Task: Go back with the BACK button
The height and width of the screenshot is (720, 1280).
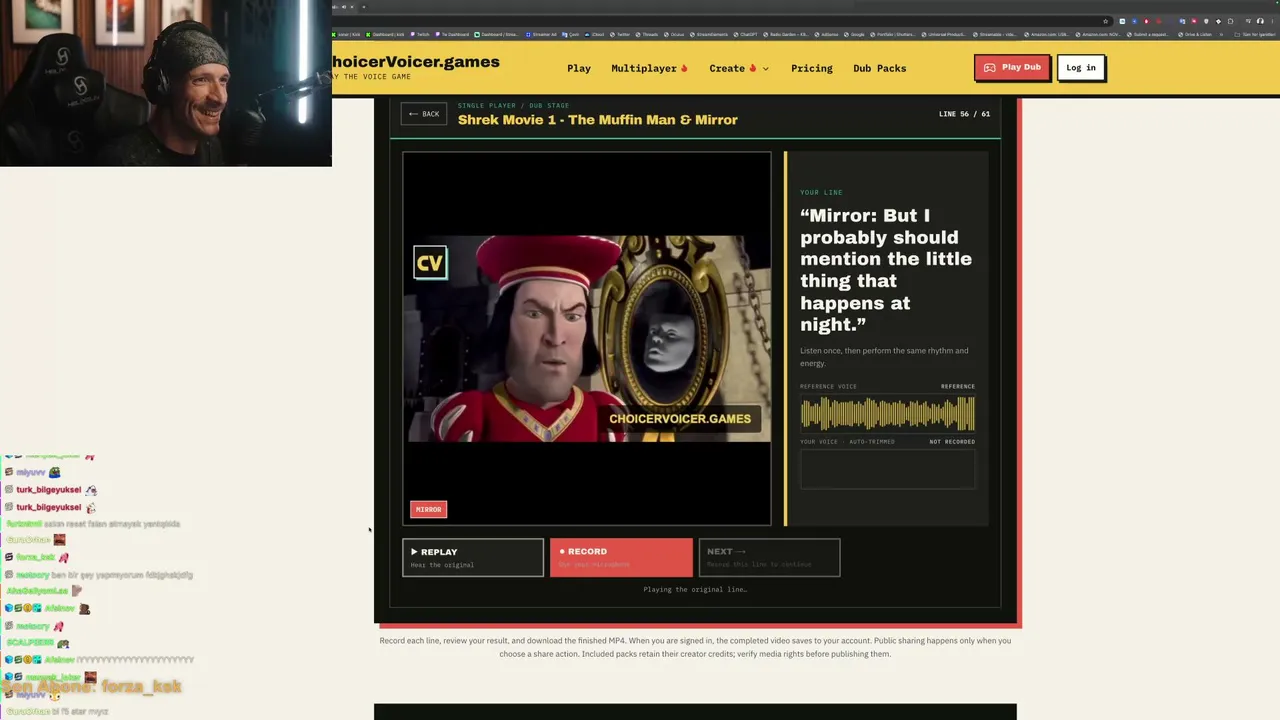Action: pyautogui.click(x=424, y=114)
